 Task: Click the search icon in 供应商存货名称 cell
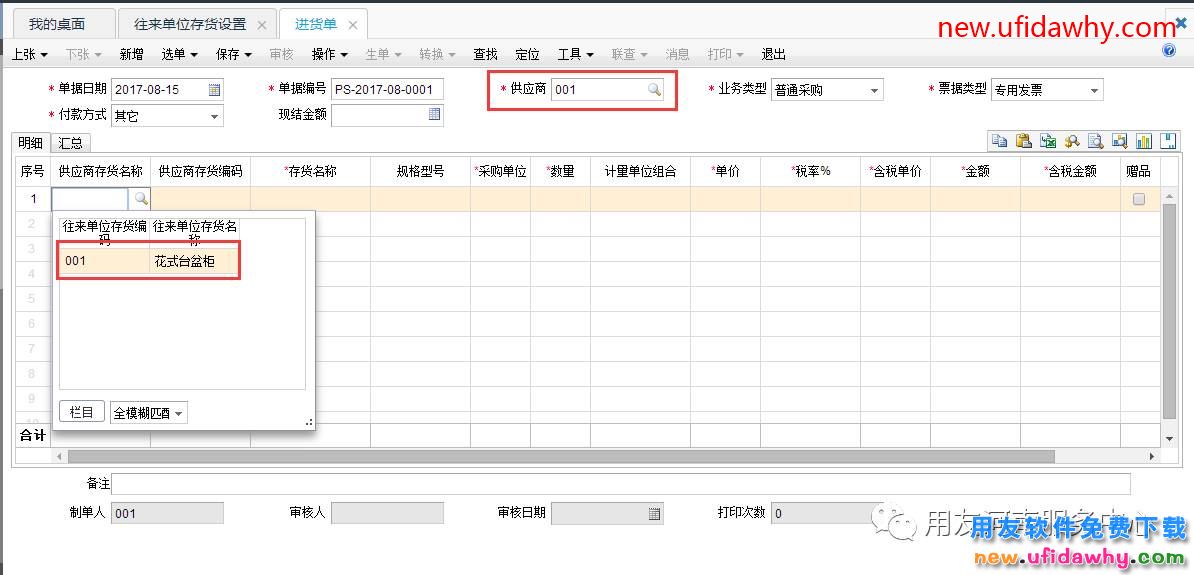141,199
